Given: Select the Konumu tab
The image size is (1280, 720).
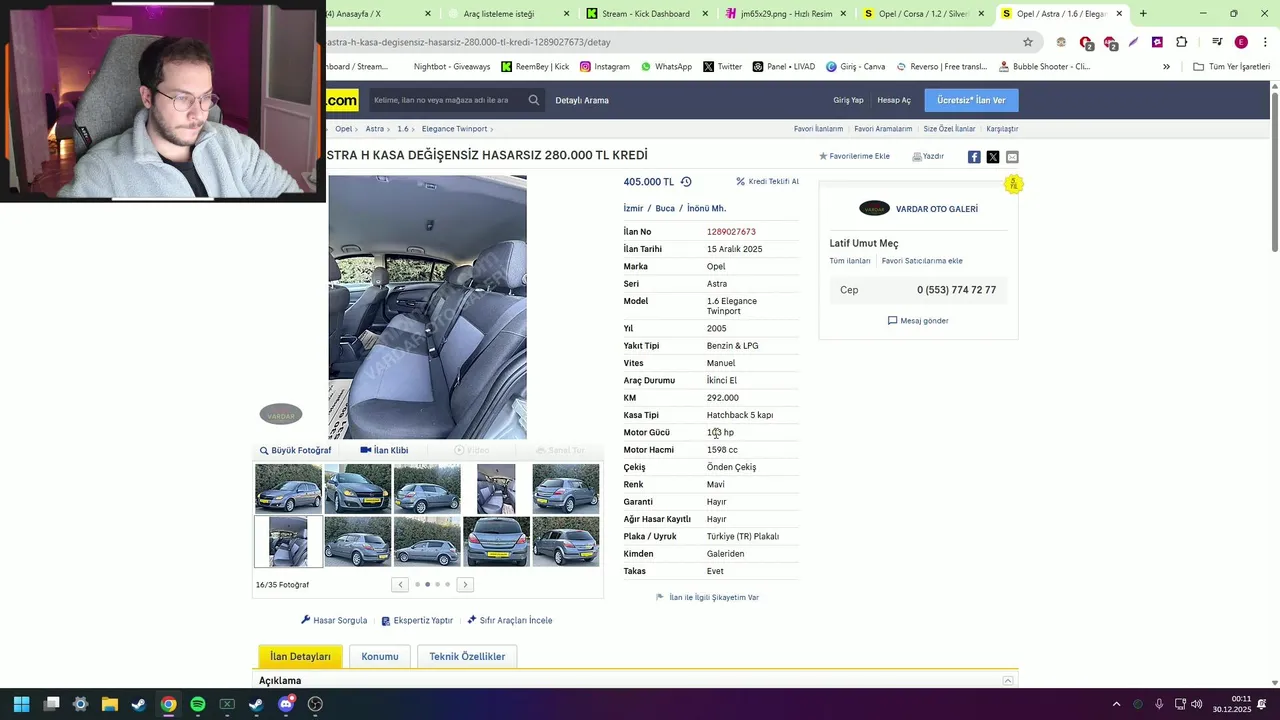Looking at the screenshot, I should (x=380, y=656).
